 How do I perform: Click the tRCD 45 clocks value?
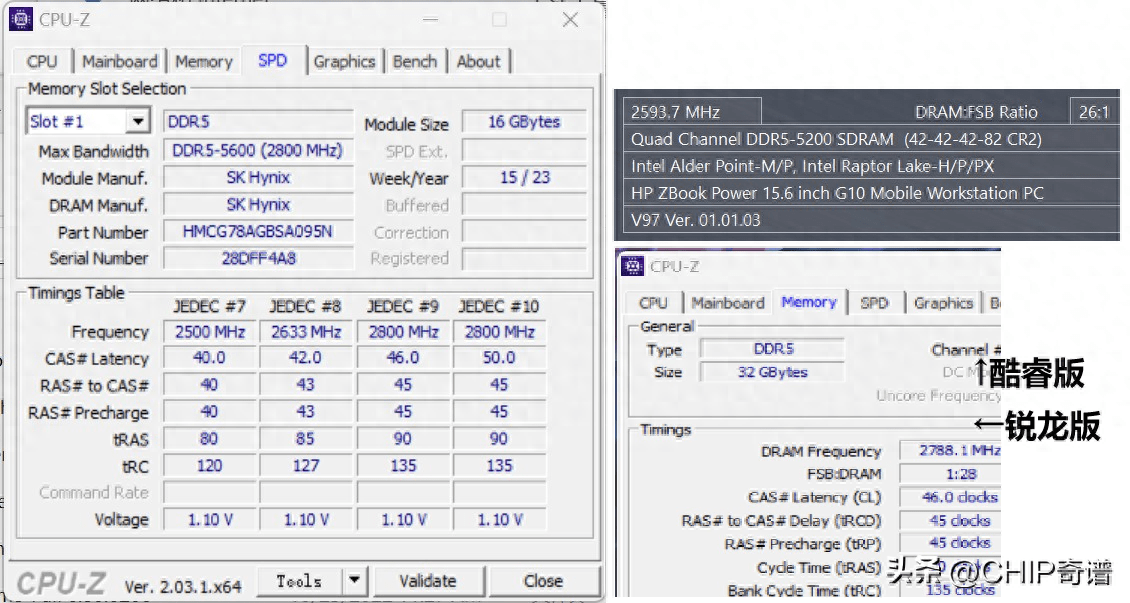tap(951, 520)
